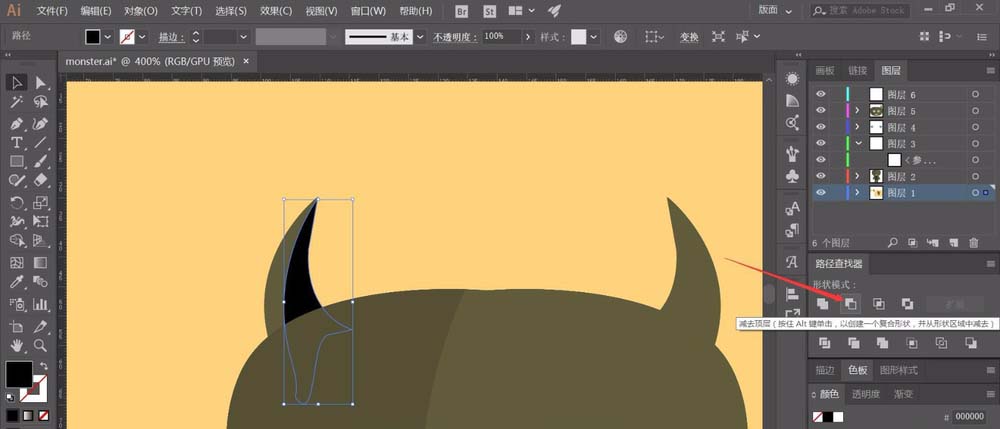Select the Direct Selection tool
Image resolution: width=1000 pixels, height=429 pixels.
pyautogui.click(x=40, y=82)
